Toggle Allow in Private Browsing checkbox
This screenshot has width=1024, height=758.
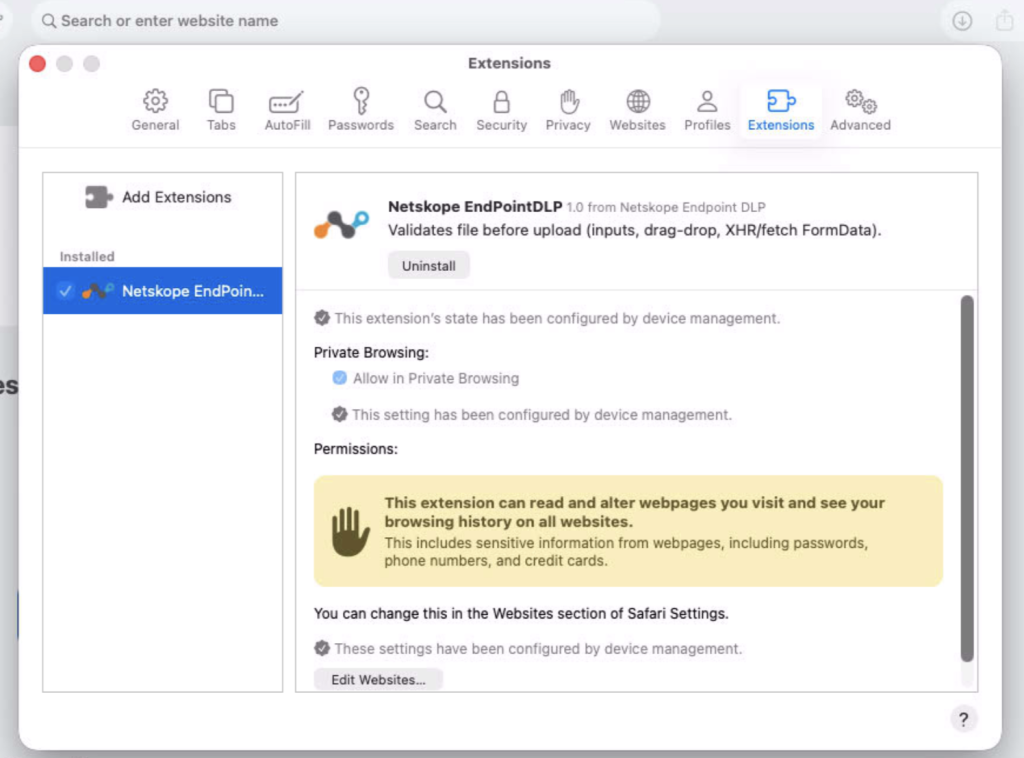(x=340, y=378)
